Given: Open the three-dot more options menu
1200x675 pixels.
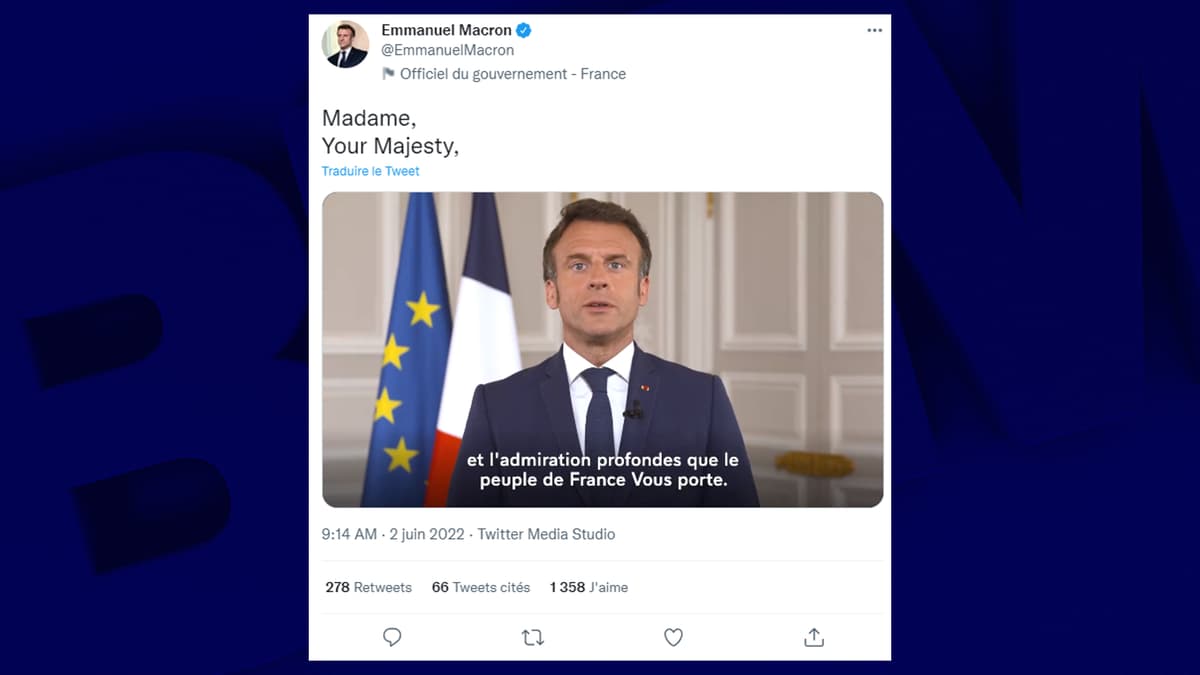Looking at the screenshot, I should pos(875,31).
